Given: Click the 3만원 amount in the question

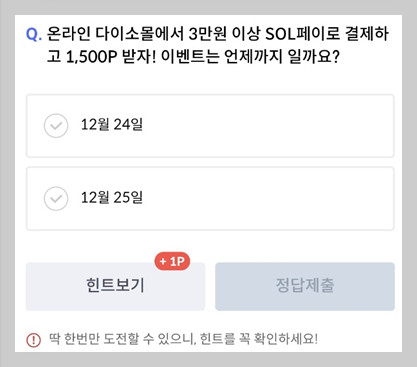Looking at the screenshot, I should pos(208,34).
